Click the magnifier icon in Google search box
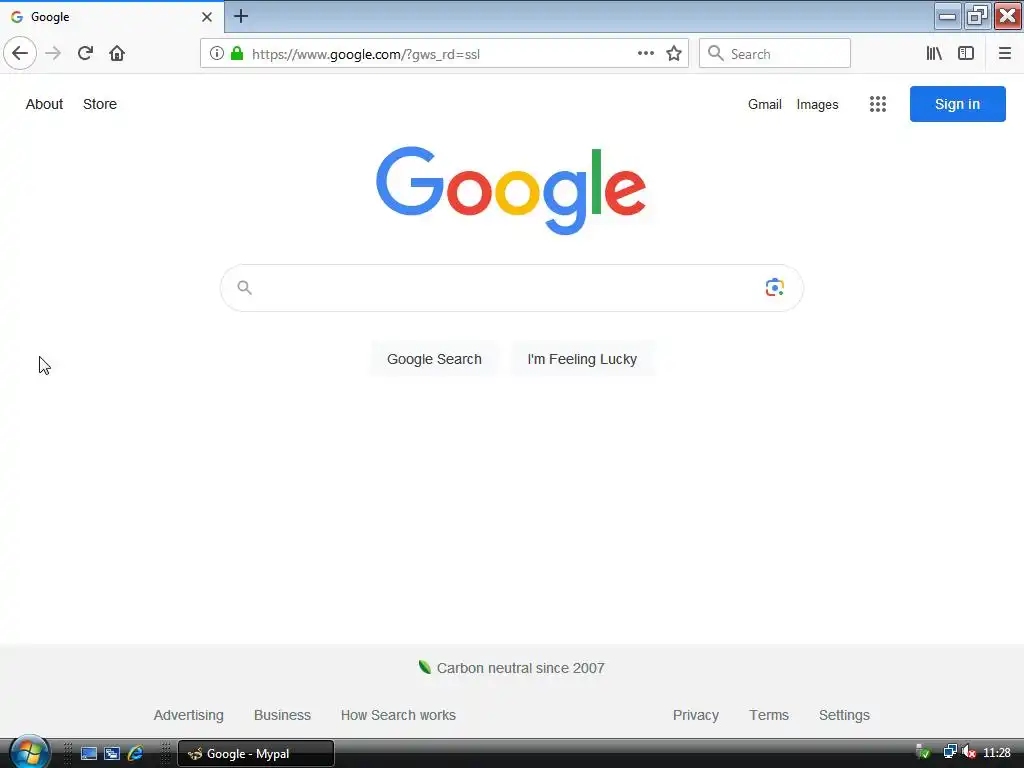The image size is (1024, 768). pos(244,287)
